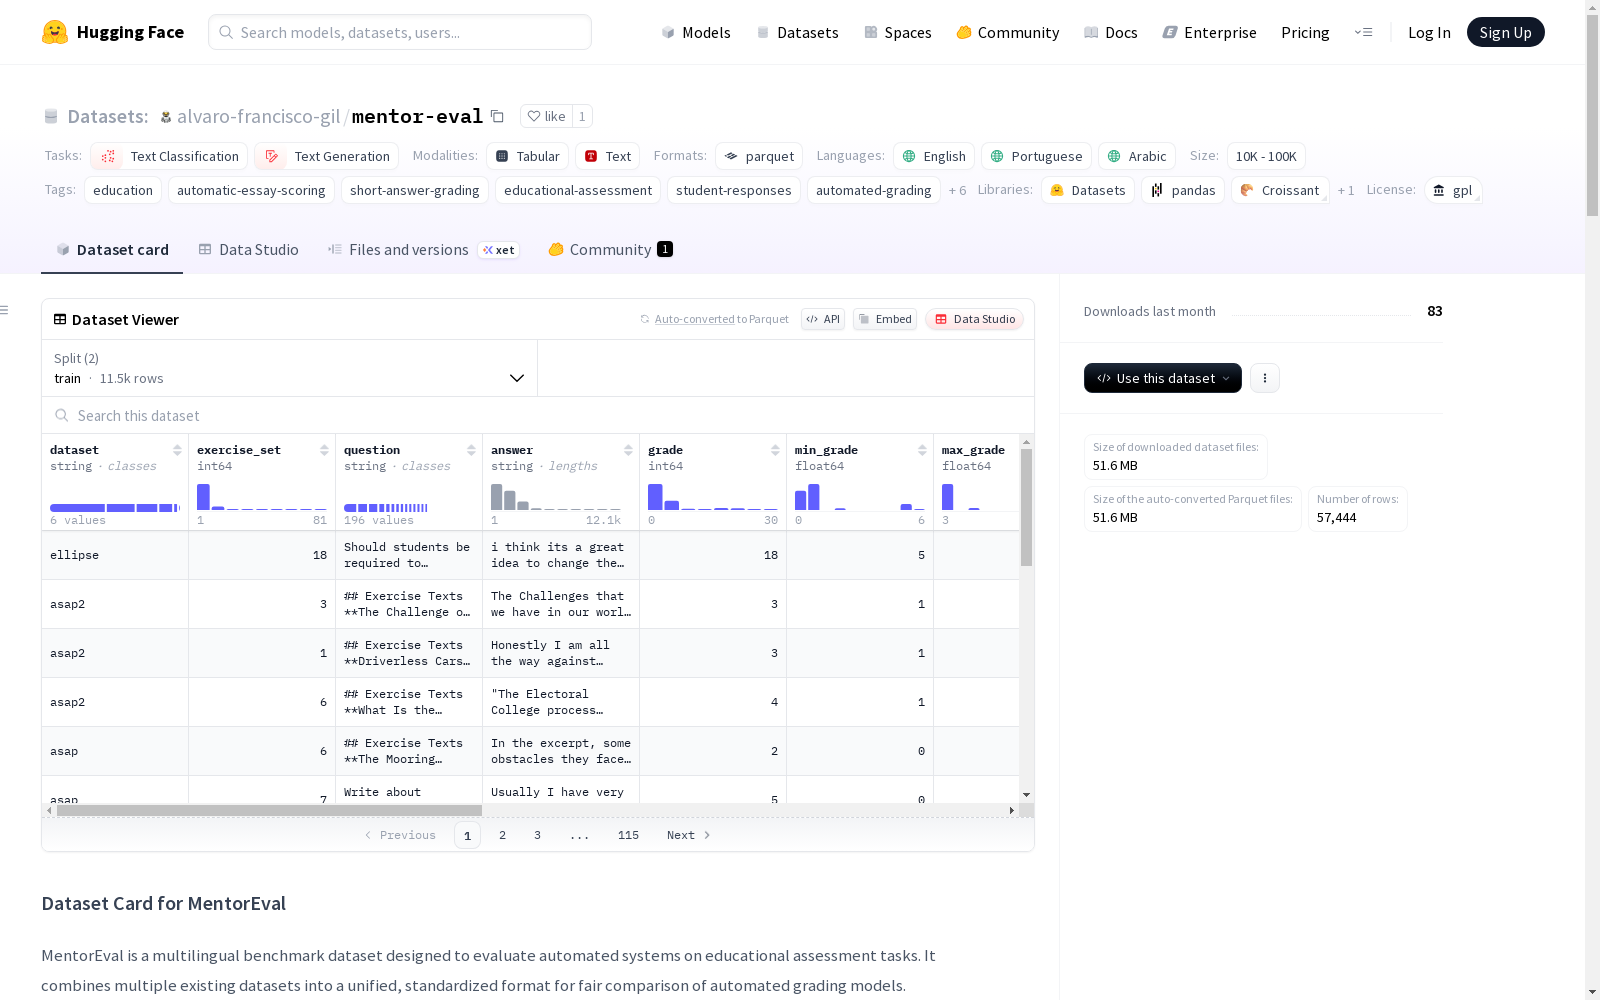Open the three-dot dataset options menu
Screen dimensions: 1600x1000
point(1265,378)
